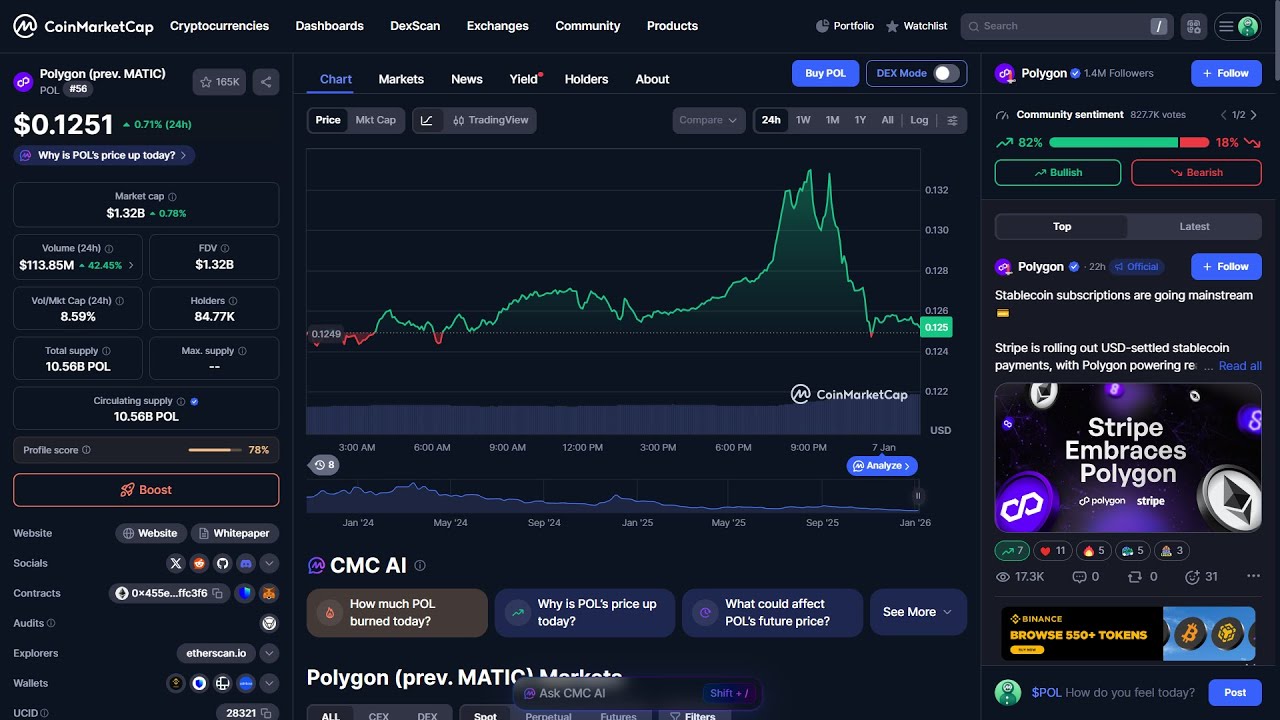The image size is (1280, 720).
Task: React with heart emoji showing 11
Action: coord(1052,550)
